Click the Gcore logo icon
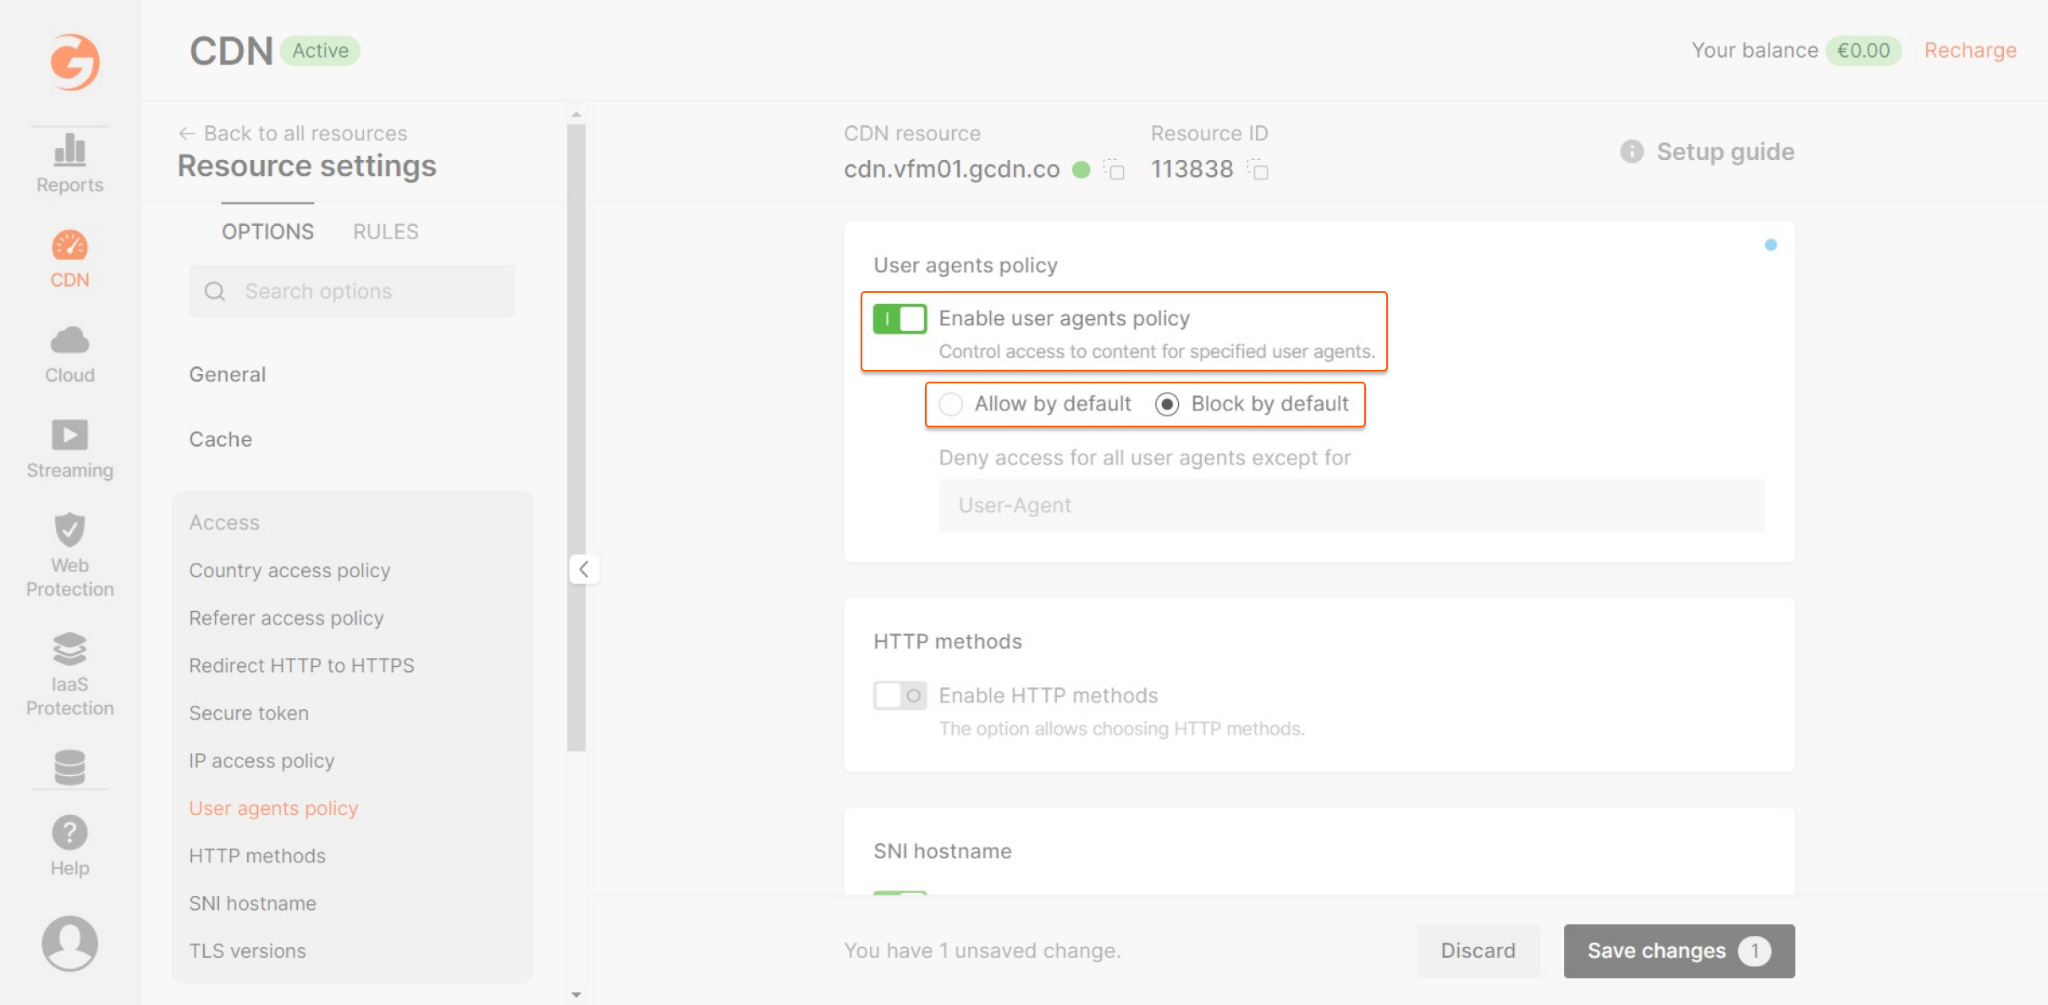 [70, 62]
